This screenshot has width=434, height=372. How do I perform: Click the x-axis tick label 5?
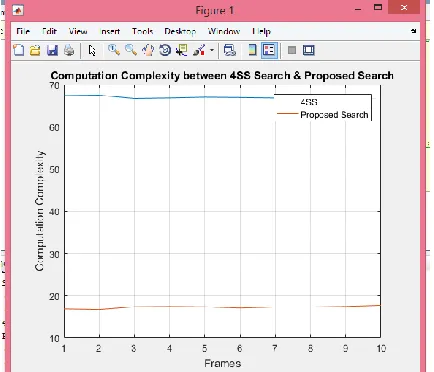point(205,349)
